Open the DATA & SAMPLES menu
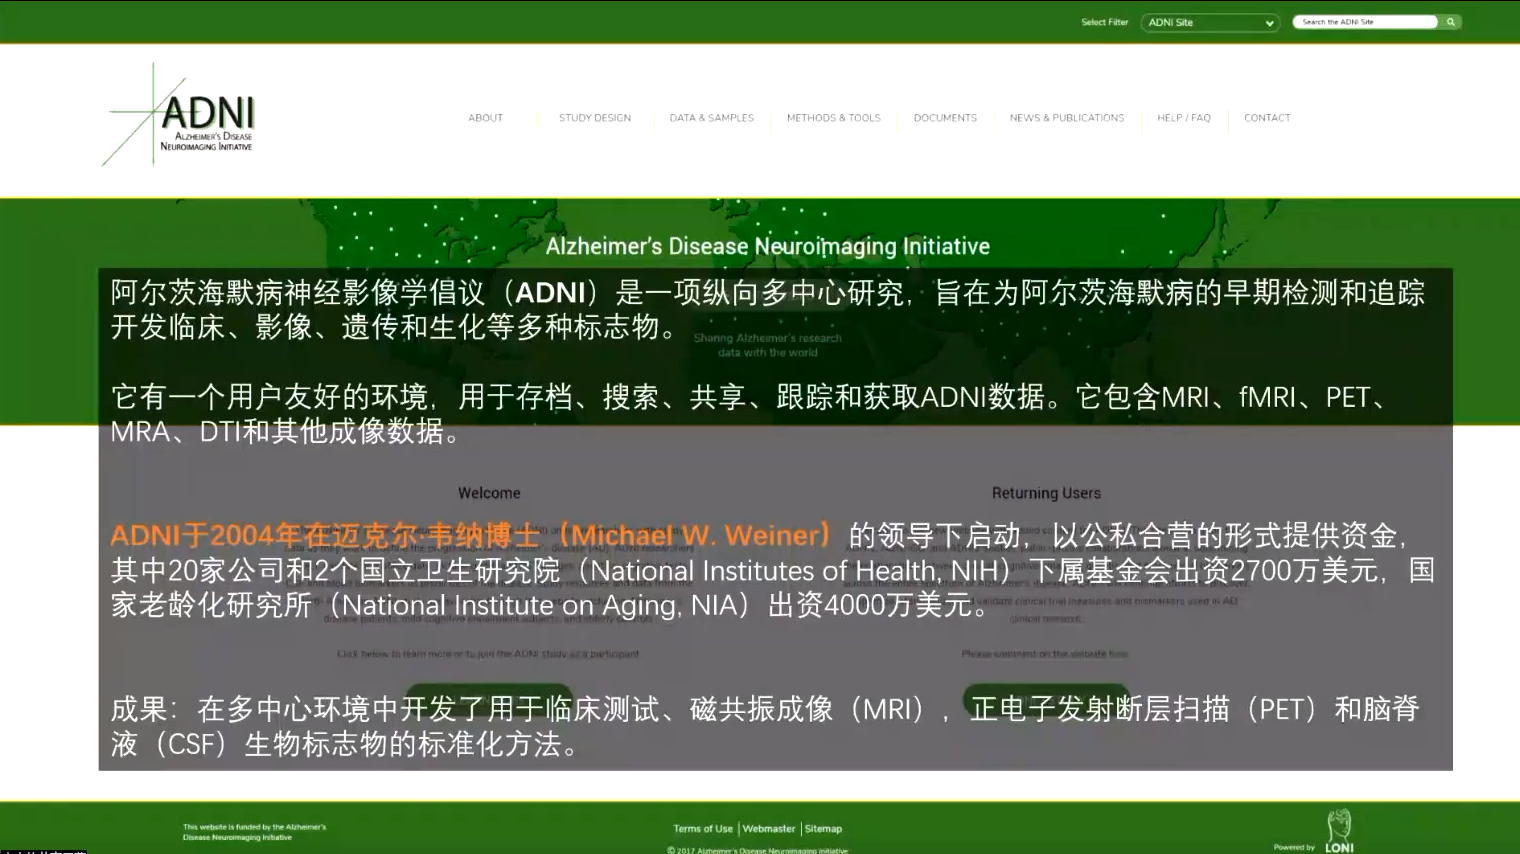1520x854 pixels. tap(712, 118)
